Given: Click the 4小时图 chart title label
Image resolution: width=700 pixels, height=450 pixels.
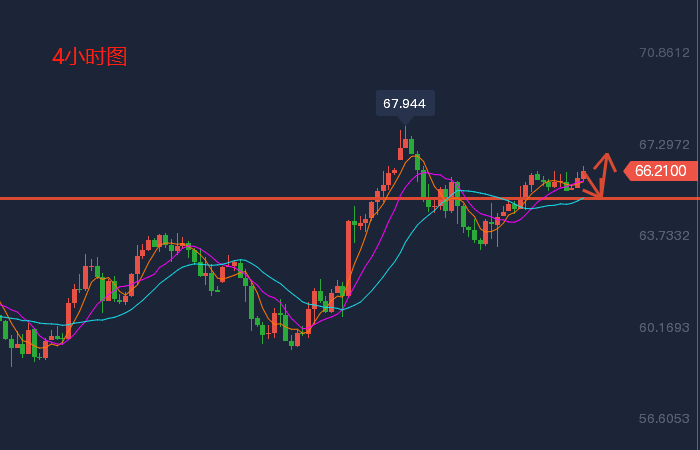Looking at the screenshot, I should (x=89, y=57).
